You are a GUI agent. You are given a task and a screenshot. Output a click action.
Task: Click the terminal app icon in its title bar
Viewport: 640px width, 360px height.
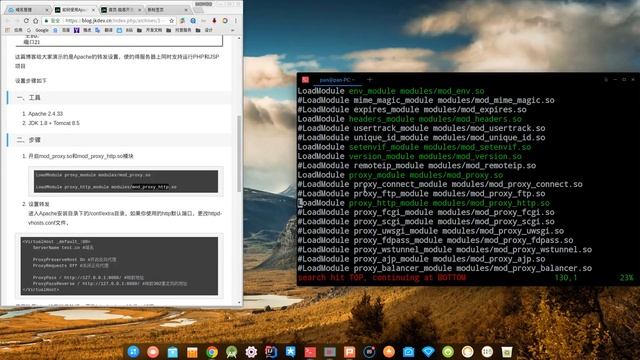point(305,80)
